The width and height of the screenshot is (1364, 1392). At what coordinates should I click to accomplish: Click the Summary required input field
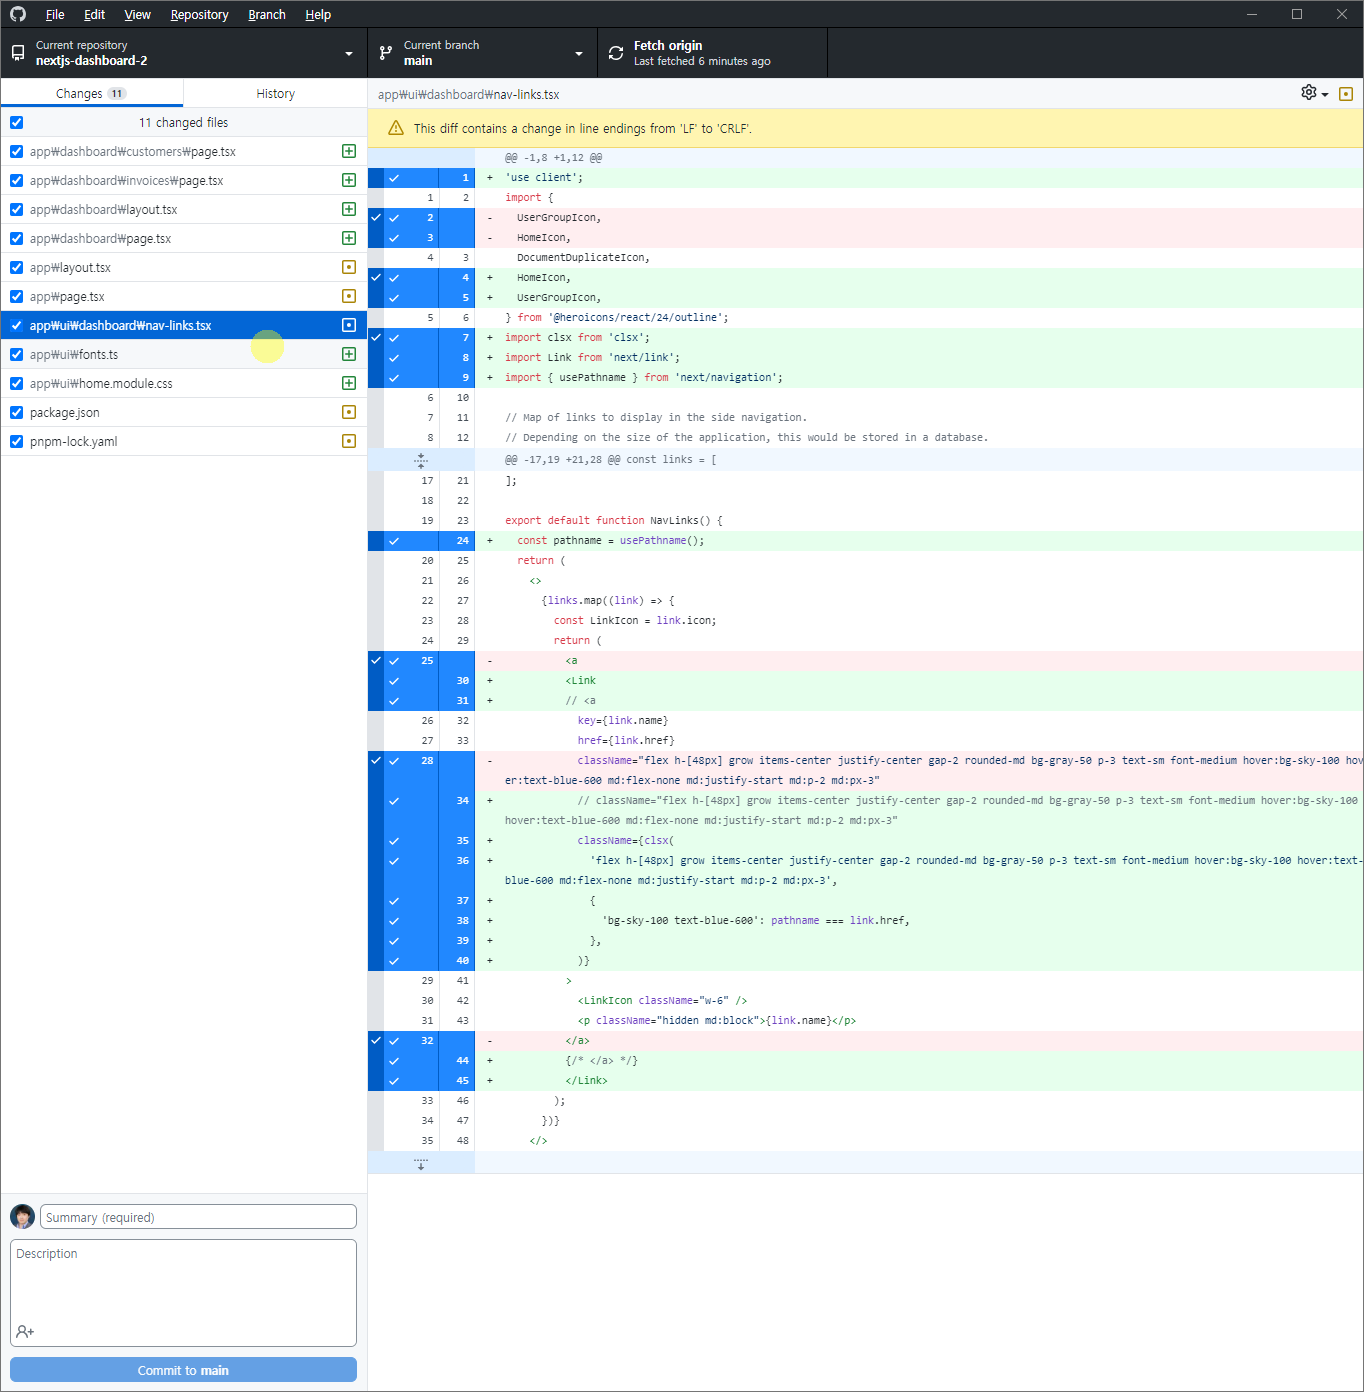point(197,1216)
